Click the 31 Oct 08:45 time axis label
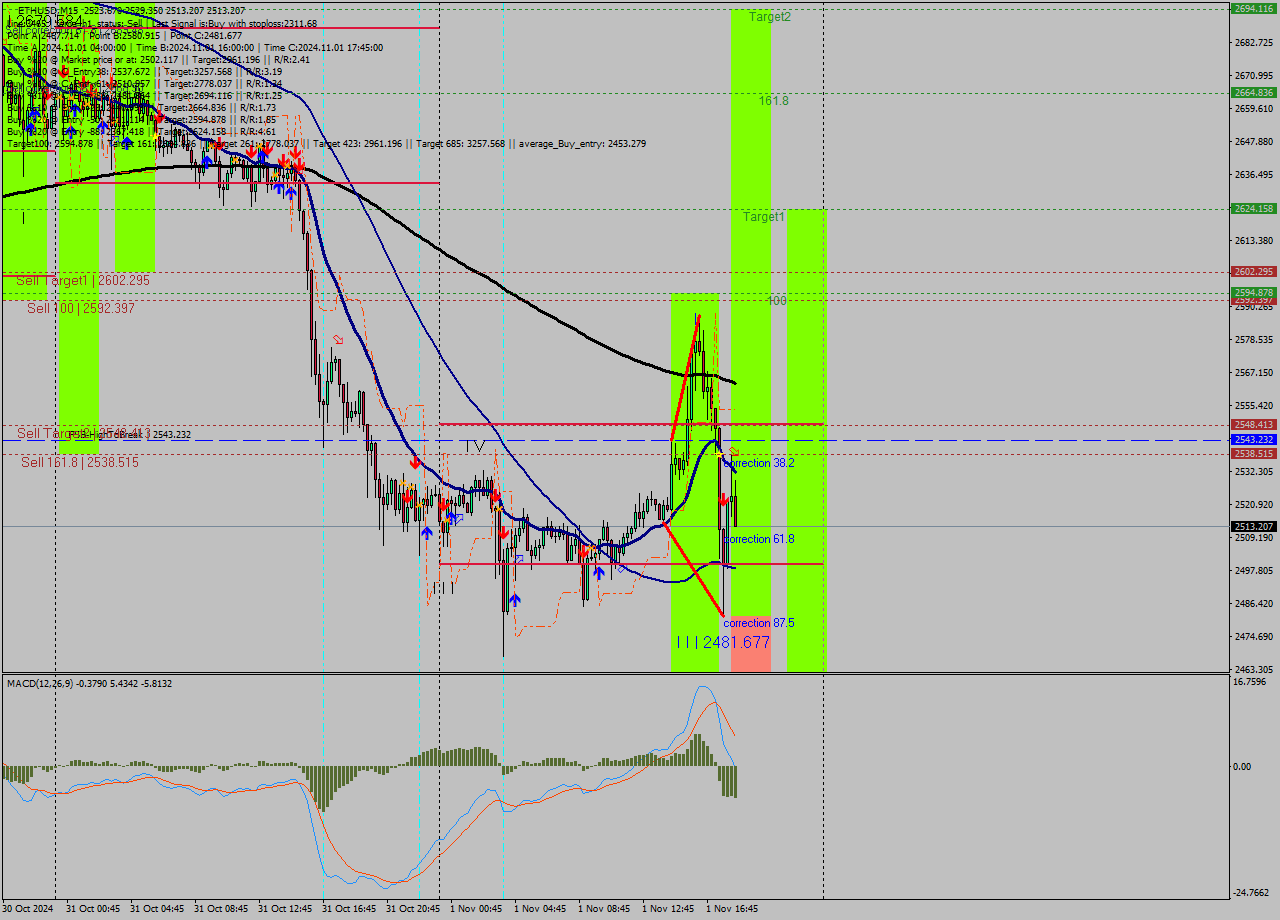1280x920 pixels. coord(220,909)
